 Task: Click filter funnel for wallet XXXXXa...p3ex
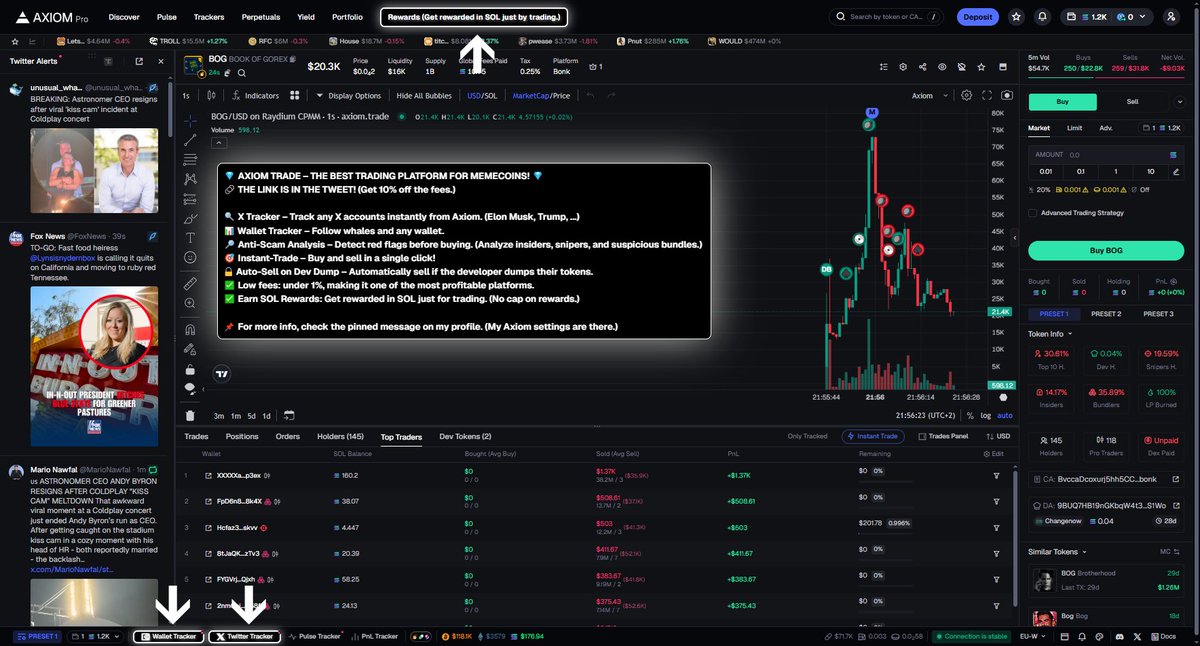pos(996,475)
